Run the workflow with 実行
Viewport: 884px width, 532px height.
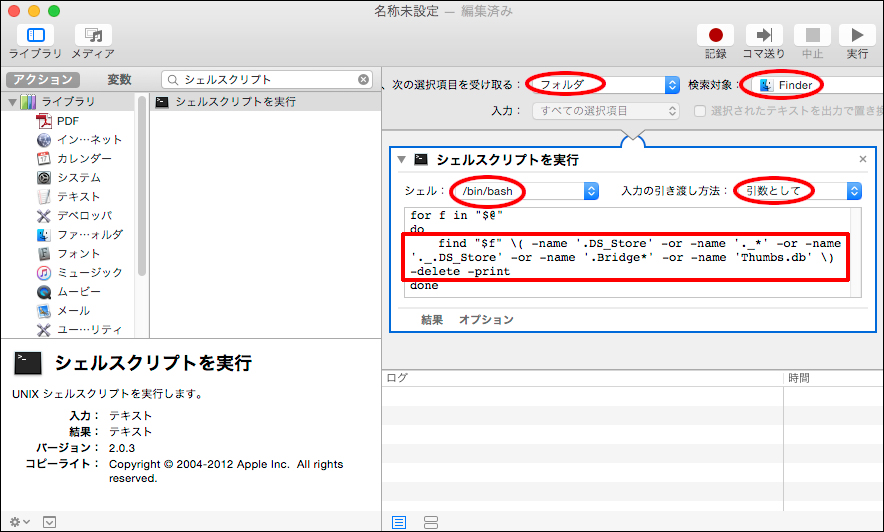pos(857,35)
